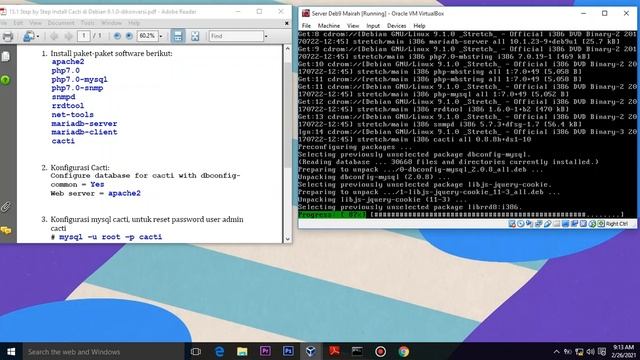Click the 'apache2' package name in PDF
This screenshot has width=640, height=360.
click(x=68, y=62)
